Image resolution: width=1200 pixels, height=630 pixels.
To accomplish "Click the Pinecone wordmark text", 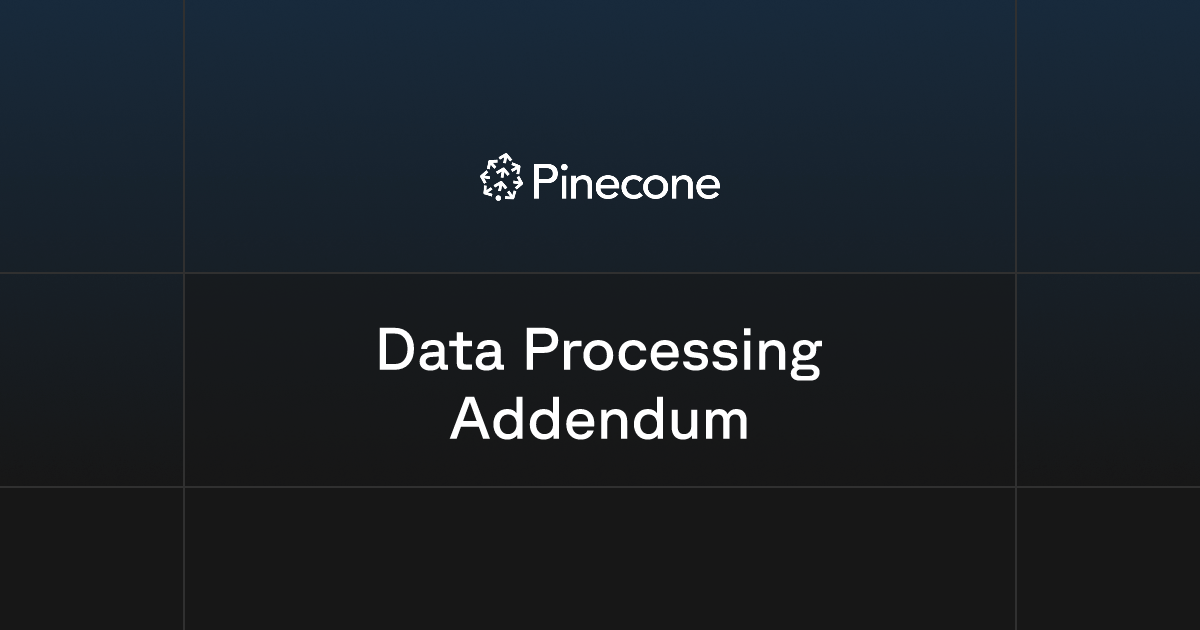I will click(625, 183).
